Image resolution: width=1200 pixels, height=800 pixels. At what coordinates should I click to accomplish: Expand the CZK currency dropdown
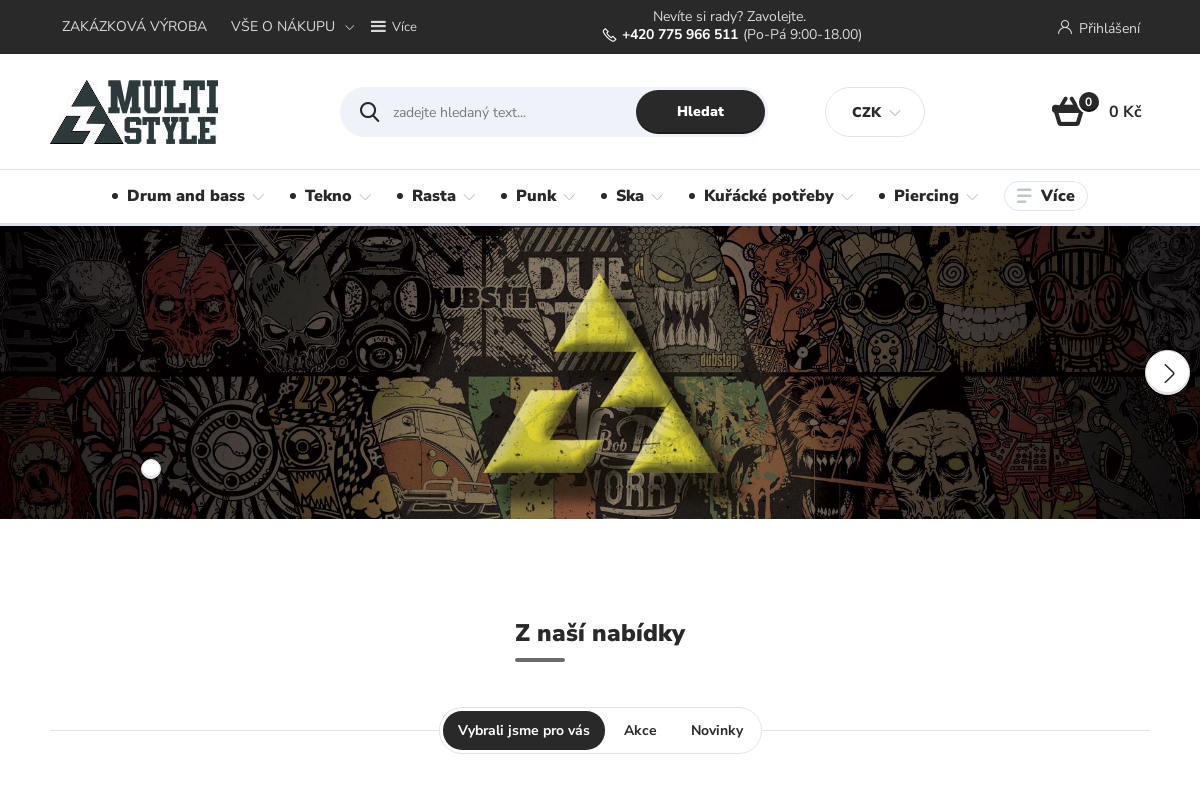point(875,112)
